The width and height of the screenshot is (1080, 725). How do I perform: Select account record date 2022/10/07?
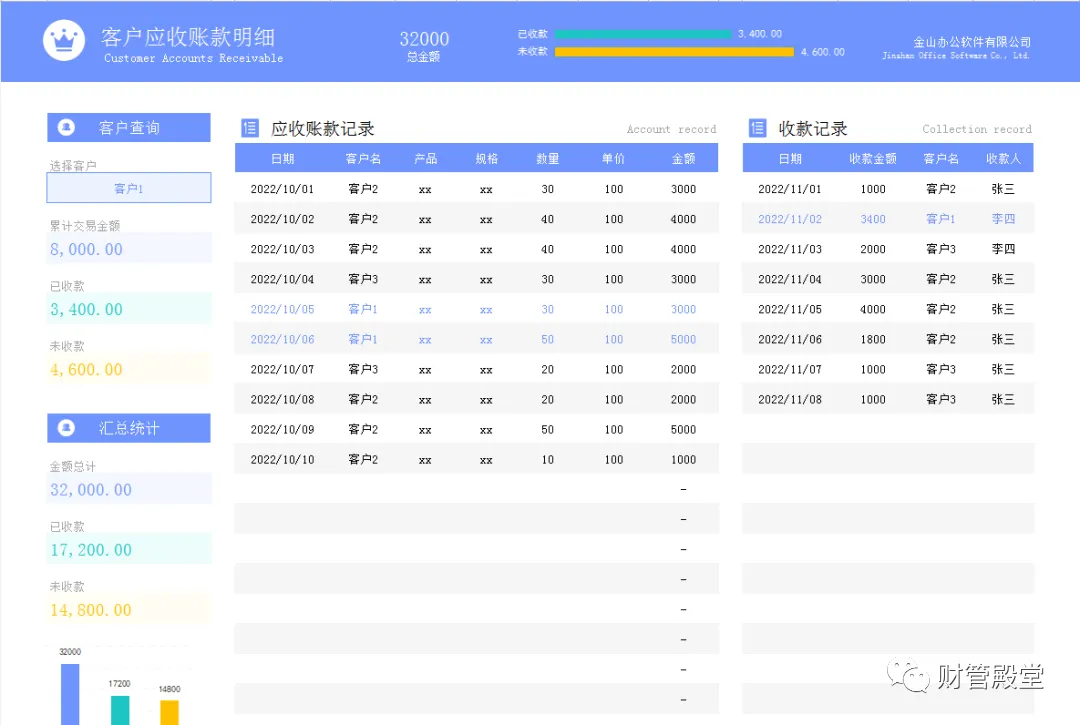tap(282, 369)
